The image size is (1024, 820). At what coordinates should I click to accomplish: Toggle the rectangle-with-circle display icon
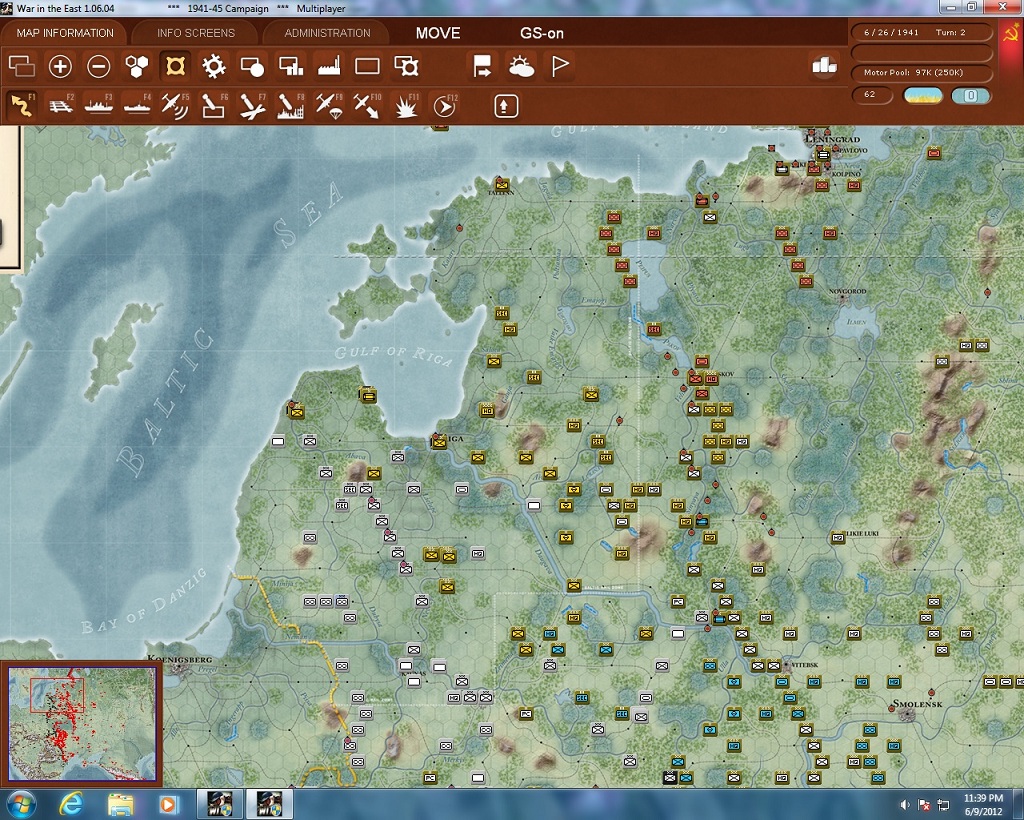(x=252, y=66)
